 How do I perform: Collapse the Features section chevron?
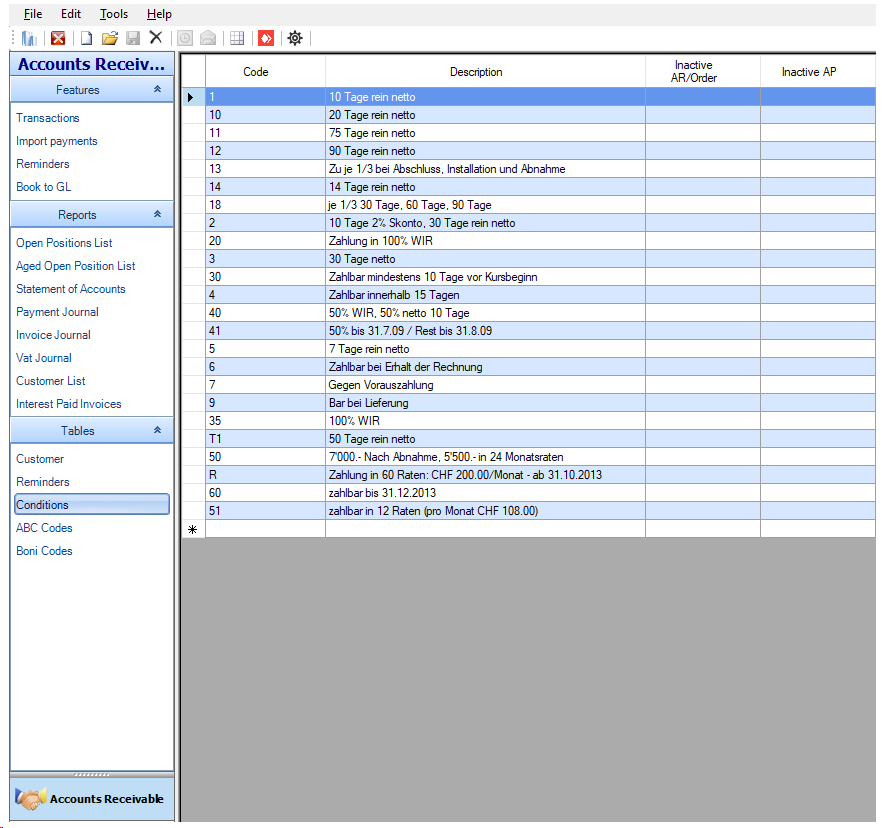pos(158,89)
